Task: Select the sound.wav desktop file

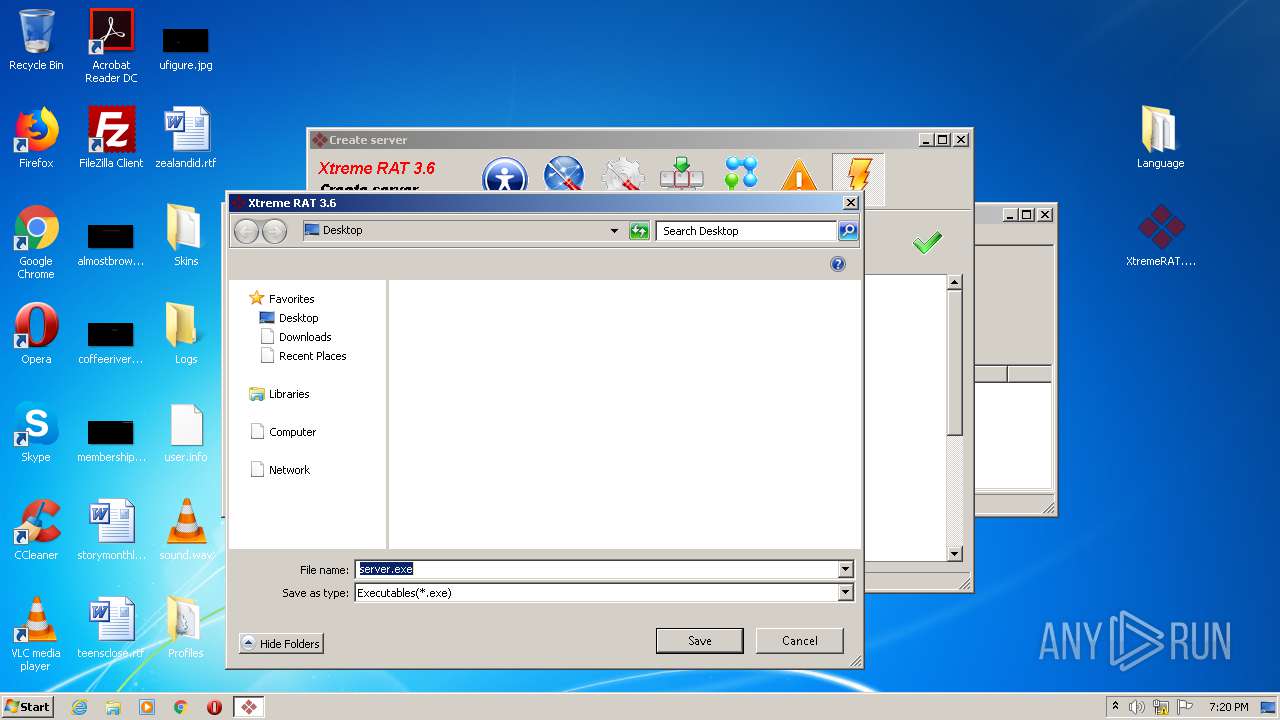Action: click(x=186, y=530)
